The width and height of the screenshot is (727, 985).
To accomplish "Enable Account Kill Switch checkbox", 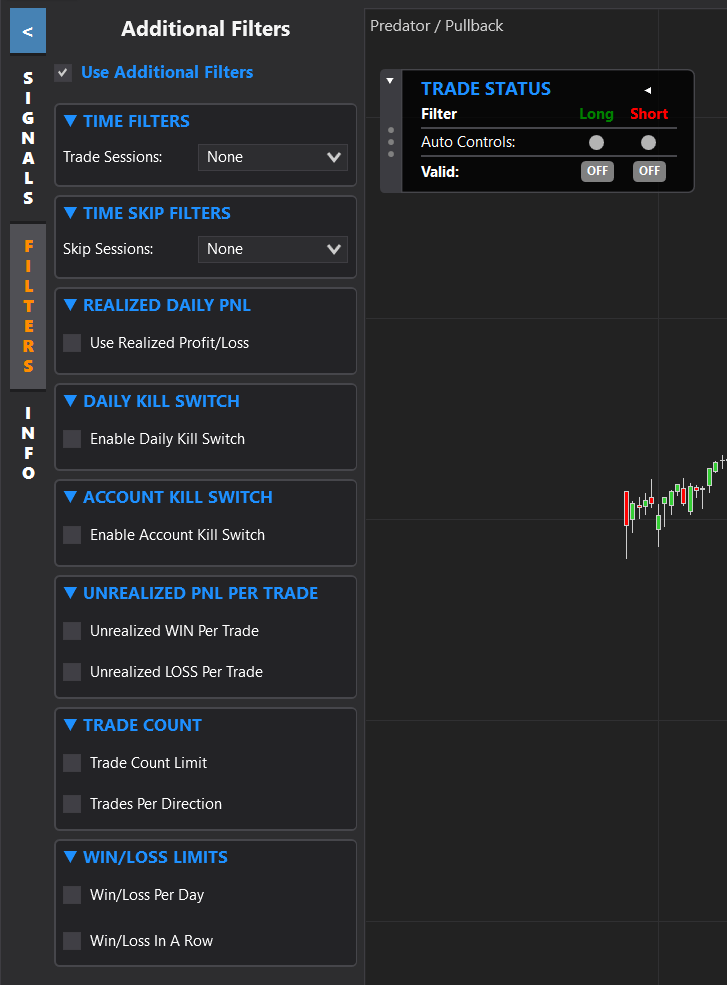I will click(x=72, y=535).
